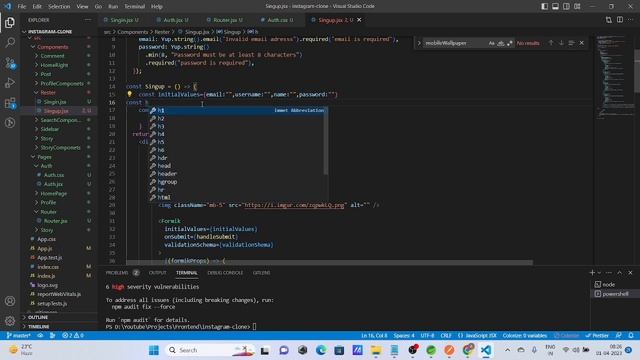Expand the Comment folder

pyautogui.click(x=52, y=56)
